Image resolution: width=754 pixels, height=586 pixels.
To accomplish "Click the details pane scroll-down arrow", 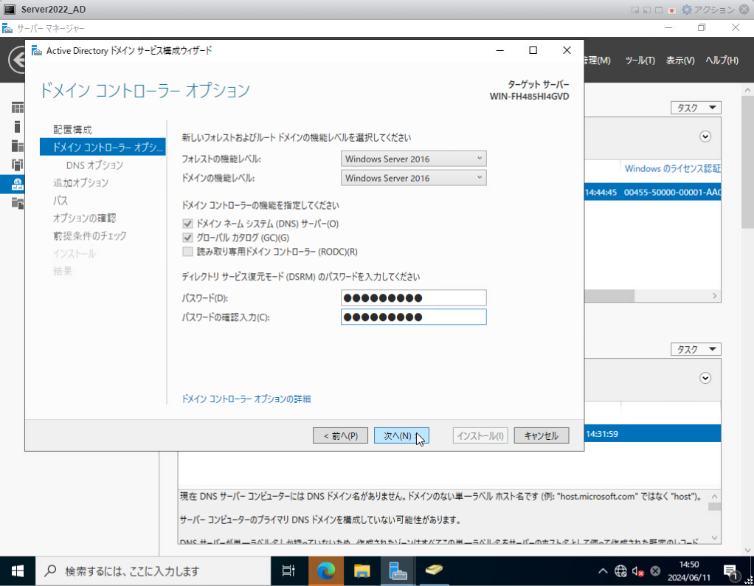I will pos(715,538).
